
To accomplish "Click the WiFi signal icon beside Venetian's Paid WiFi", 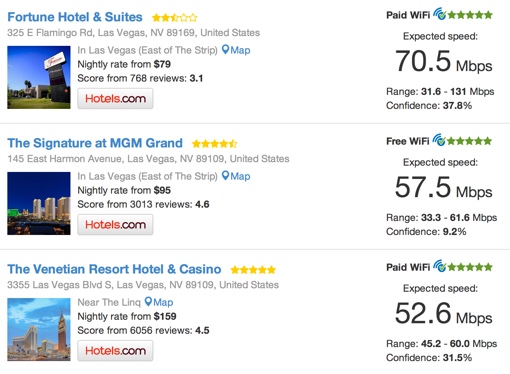I will [x=440, y=266].
